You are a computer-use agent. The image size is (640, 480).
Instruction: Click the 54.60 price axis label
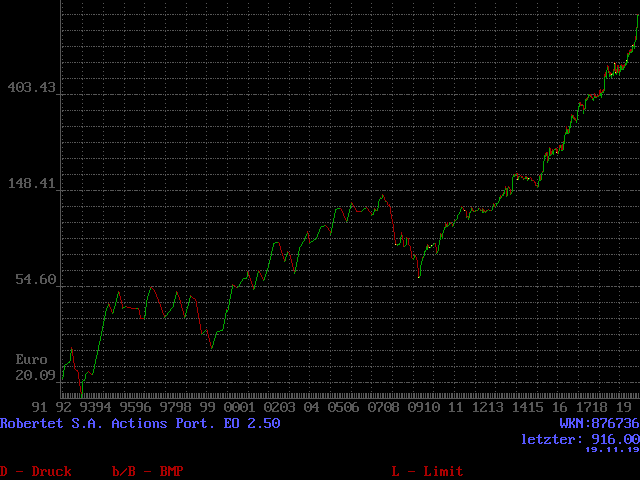click(35, 280)
